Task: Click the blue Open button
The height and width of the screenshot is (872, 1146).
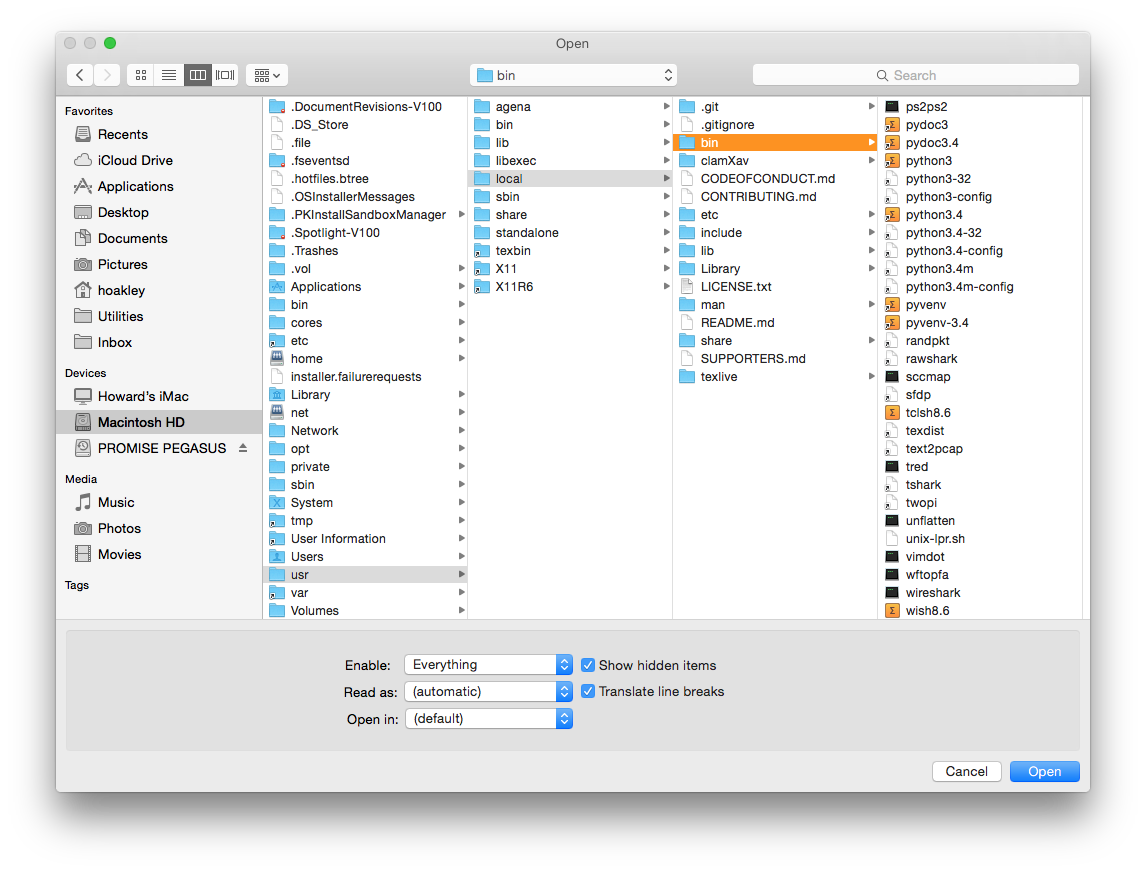Action: 1044,771
